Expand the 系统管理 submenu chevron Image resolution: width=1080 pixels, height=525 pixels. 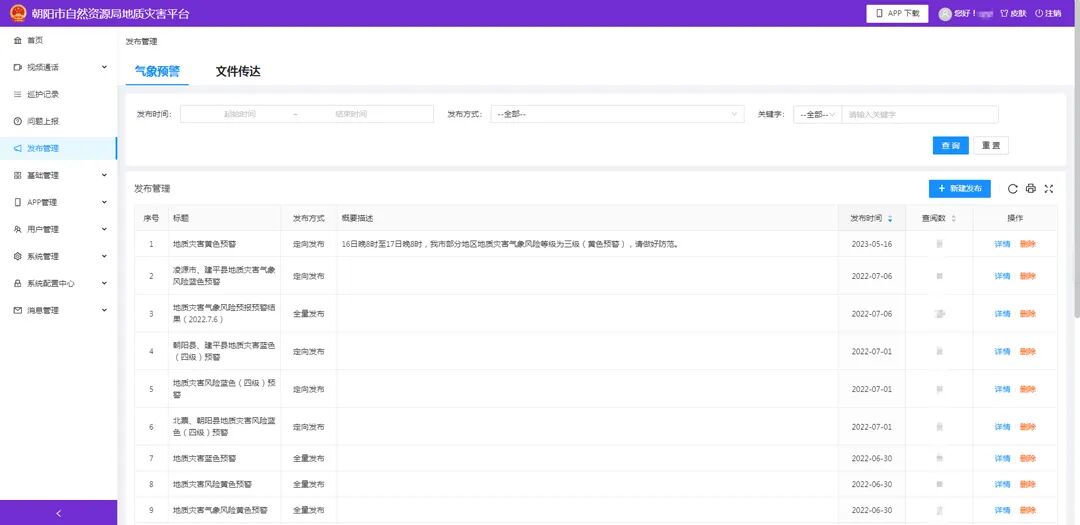click(x=104, y=256)
